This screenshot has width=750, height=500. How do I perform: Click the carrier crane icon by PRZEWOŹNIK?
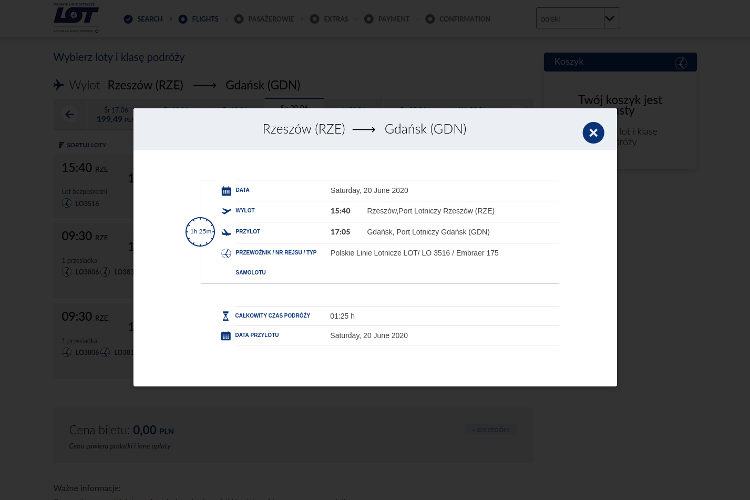226,253
